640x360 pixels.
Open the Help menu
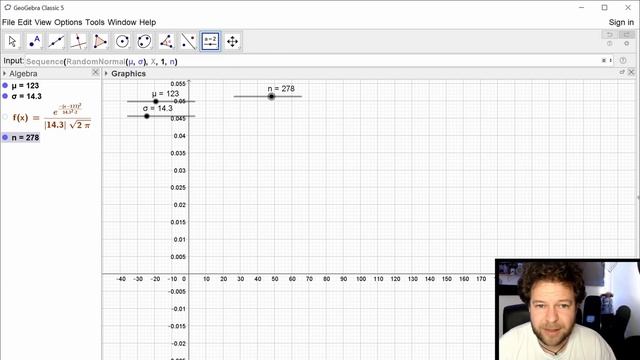click(x=147, y=22)
